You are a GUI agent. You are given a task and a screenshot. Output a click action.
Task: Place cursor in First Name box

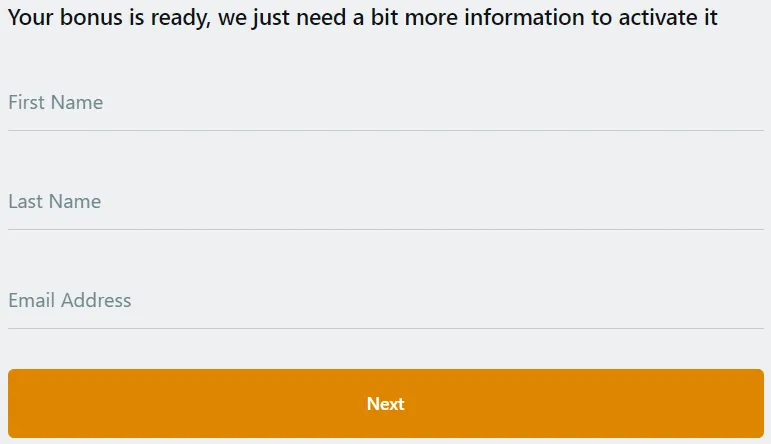385,103
